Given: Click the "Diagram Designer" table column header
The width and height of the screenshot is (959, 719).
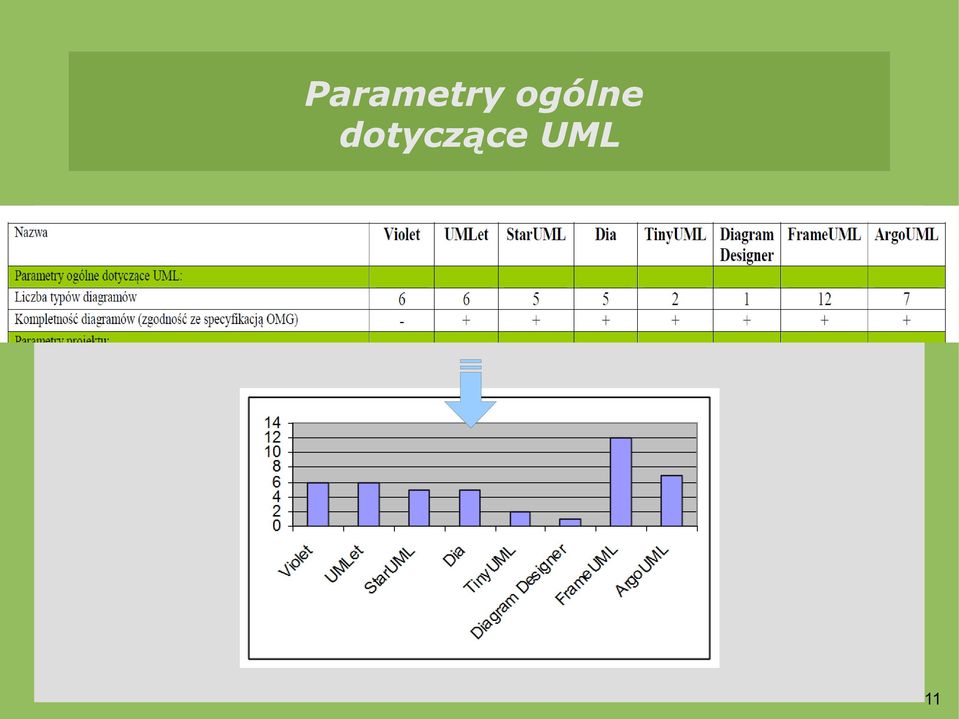Looking at the screenshot, I should 746,245.
